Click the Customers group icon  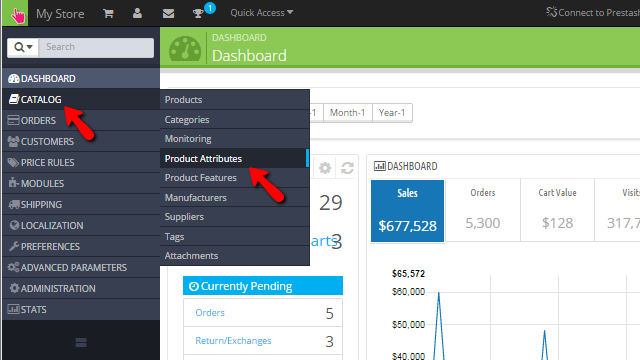[13, 141]
